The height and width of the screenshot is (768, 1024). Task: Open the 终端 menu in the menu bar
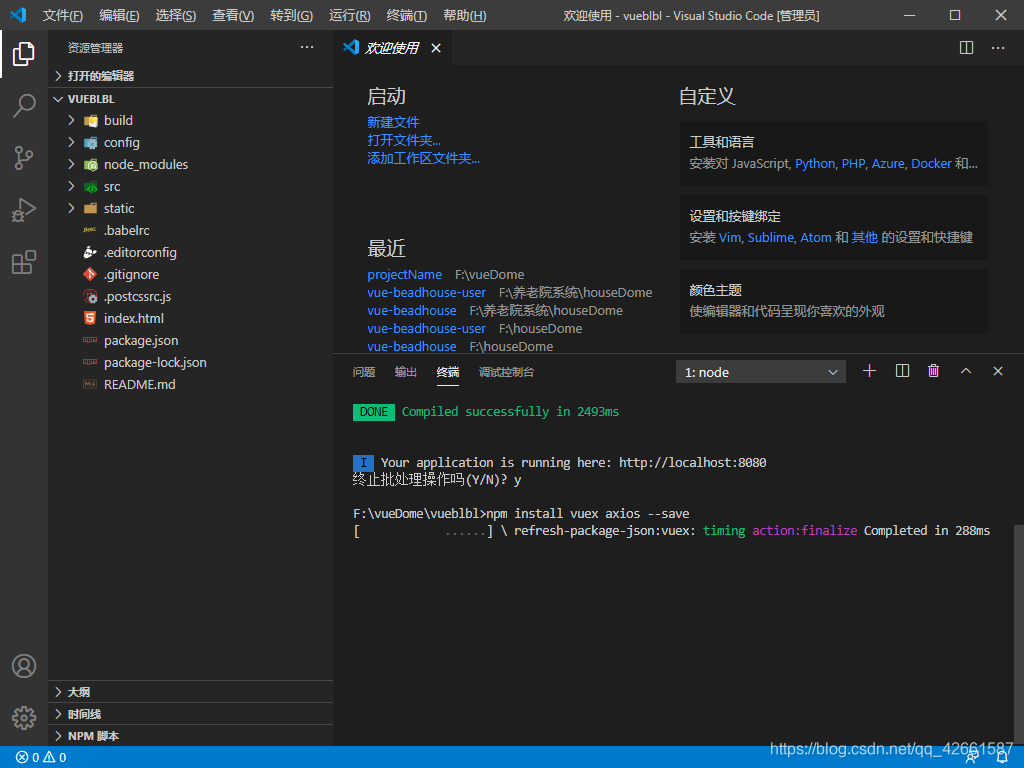[404, 15]
